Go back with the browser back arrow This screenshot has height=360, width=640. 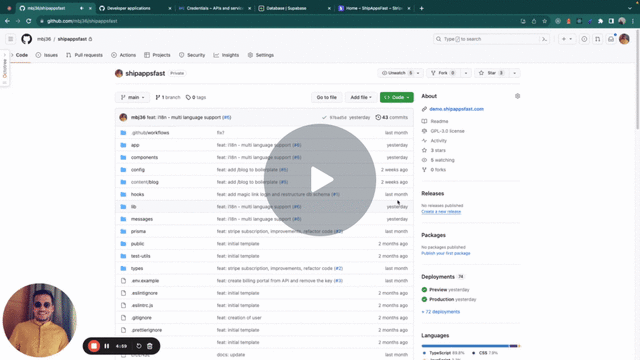7,21
